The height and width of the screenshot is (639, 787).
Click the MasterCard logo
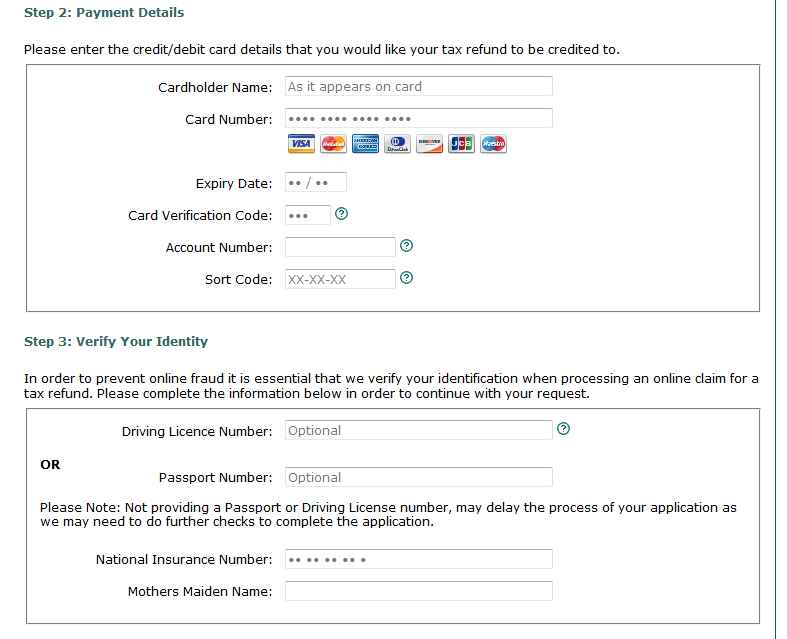333,144
